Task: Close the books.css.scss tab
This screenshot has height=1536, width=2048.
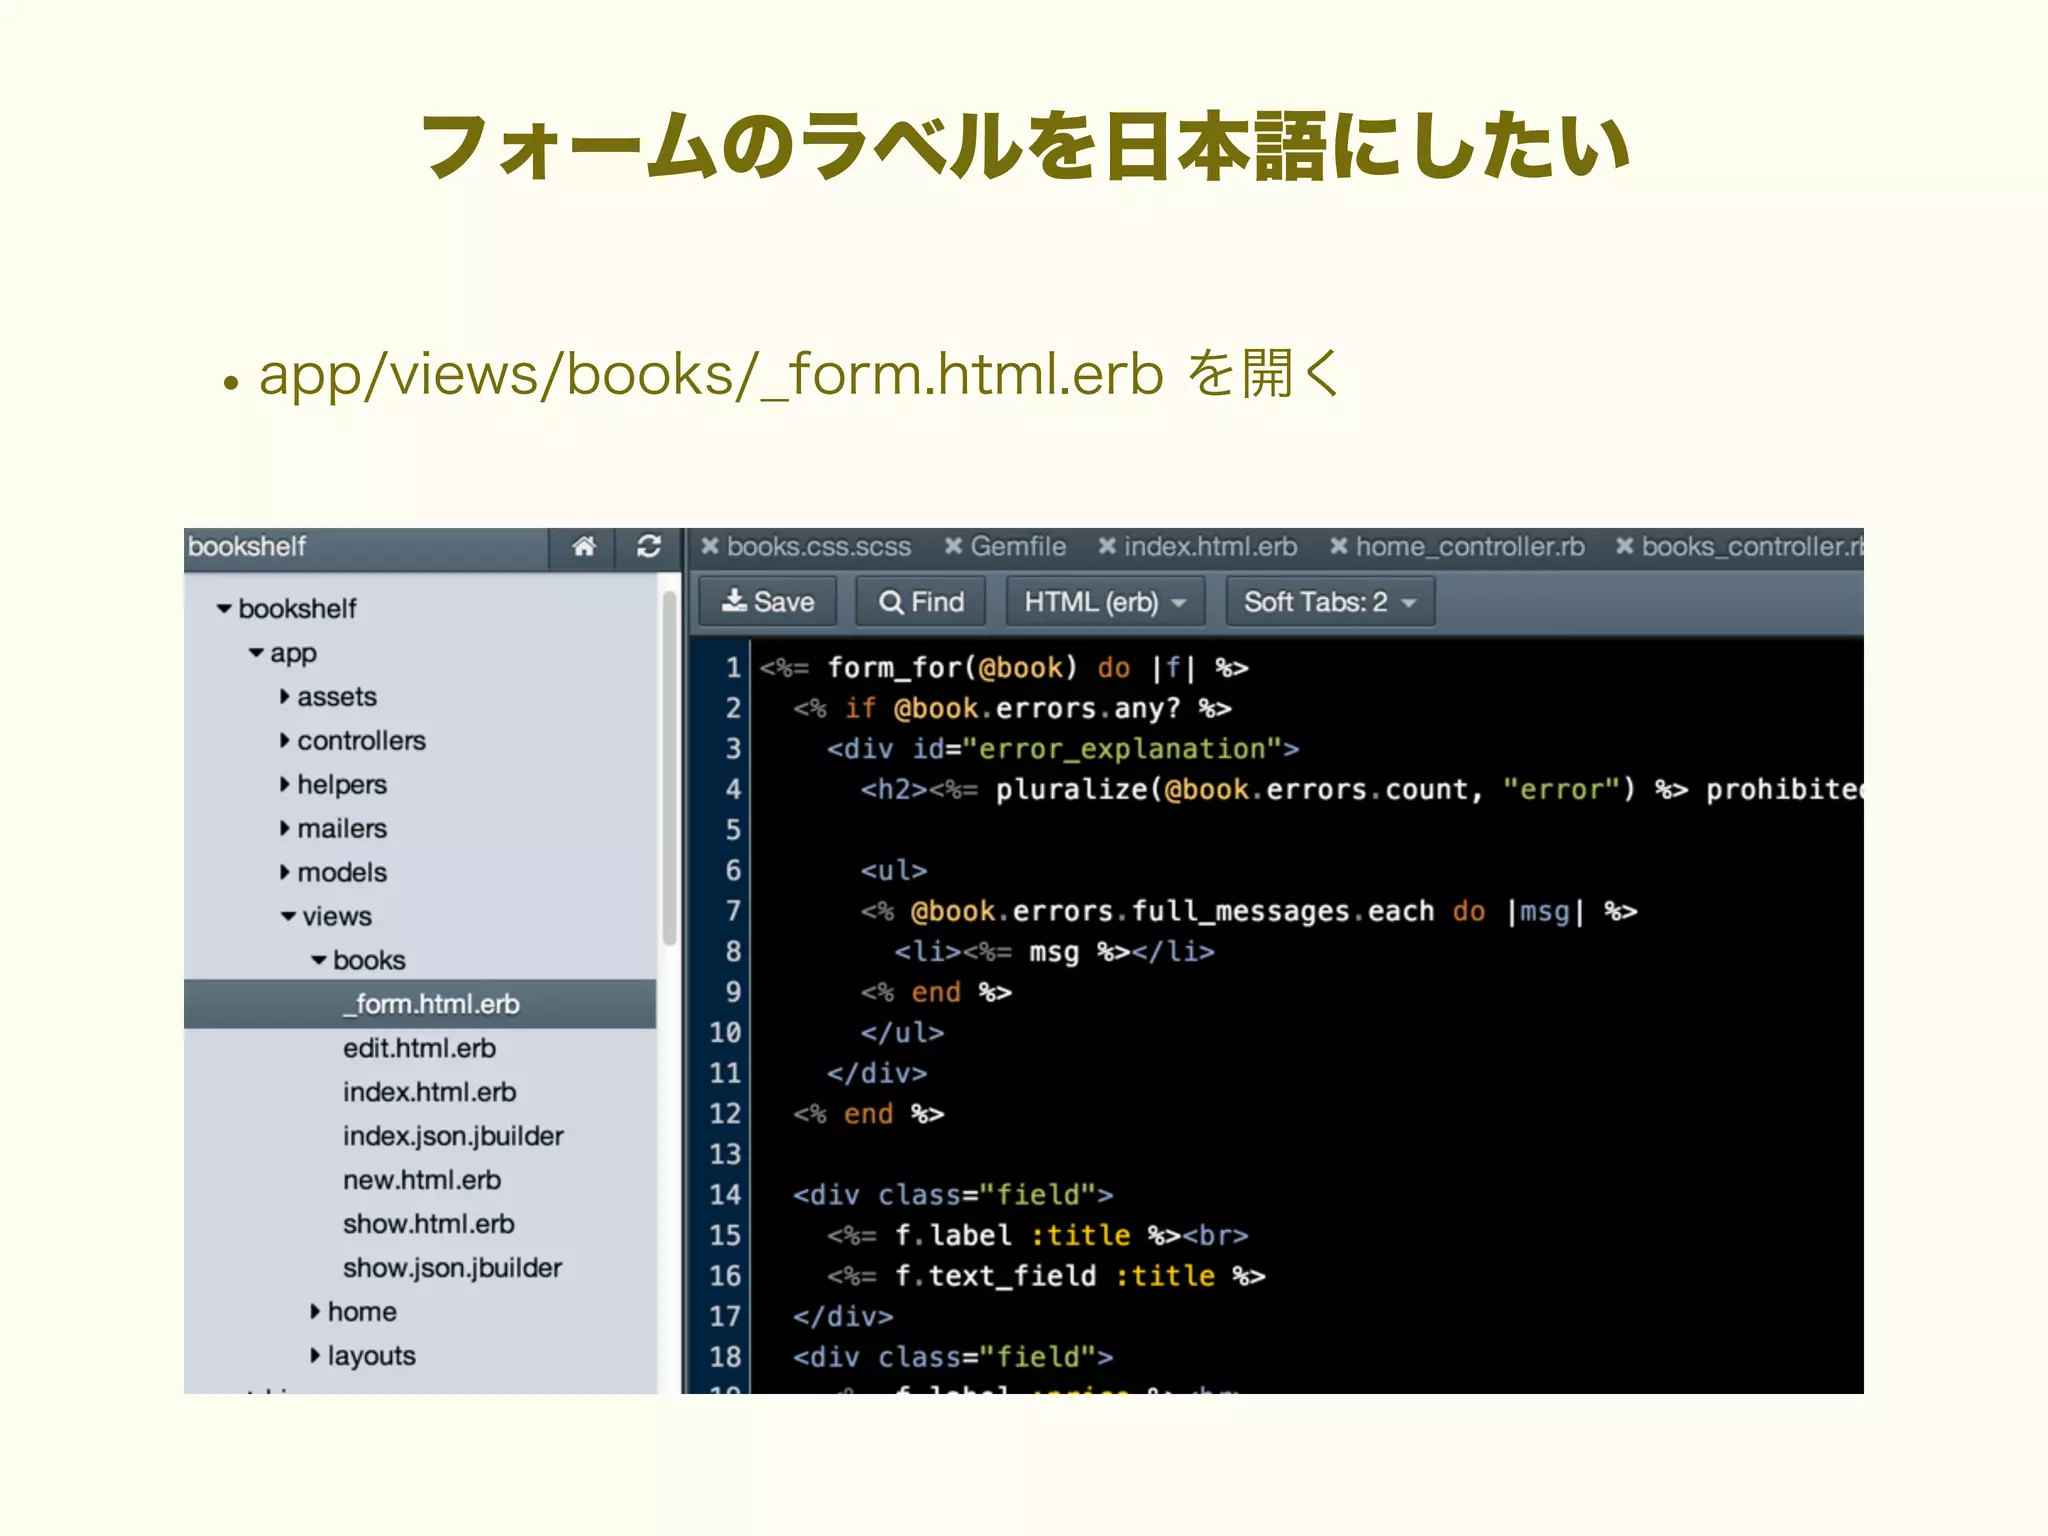Action: point(710,546)
